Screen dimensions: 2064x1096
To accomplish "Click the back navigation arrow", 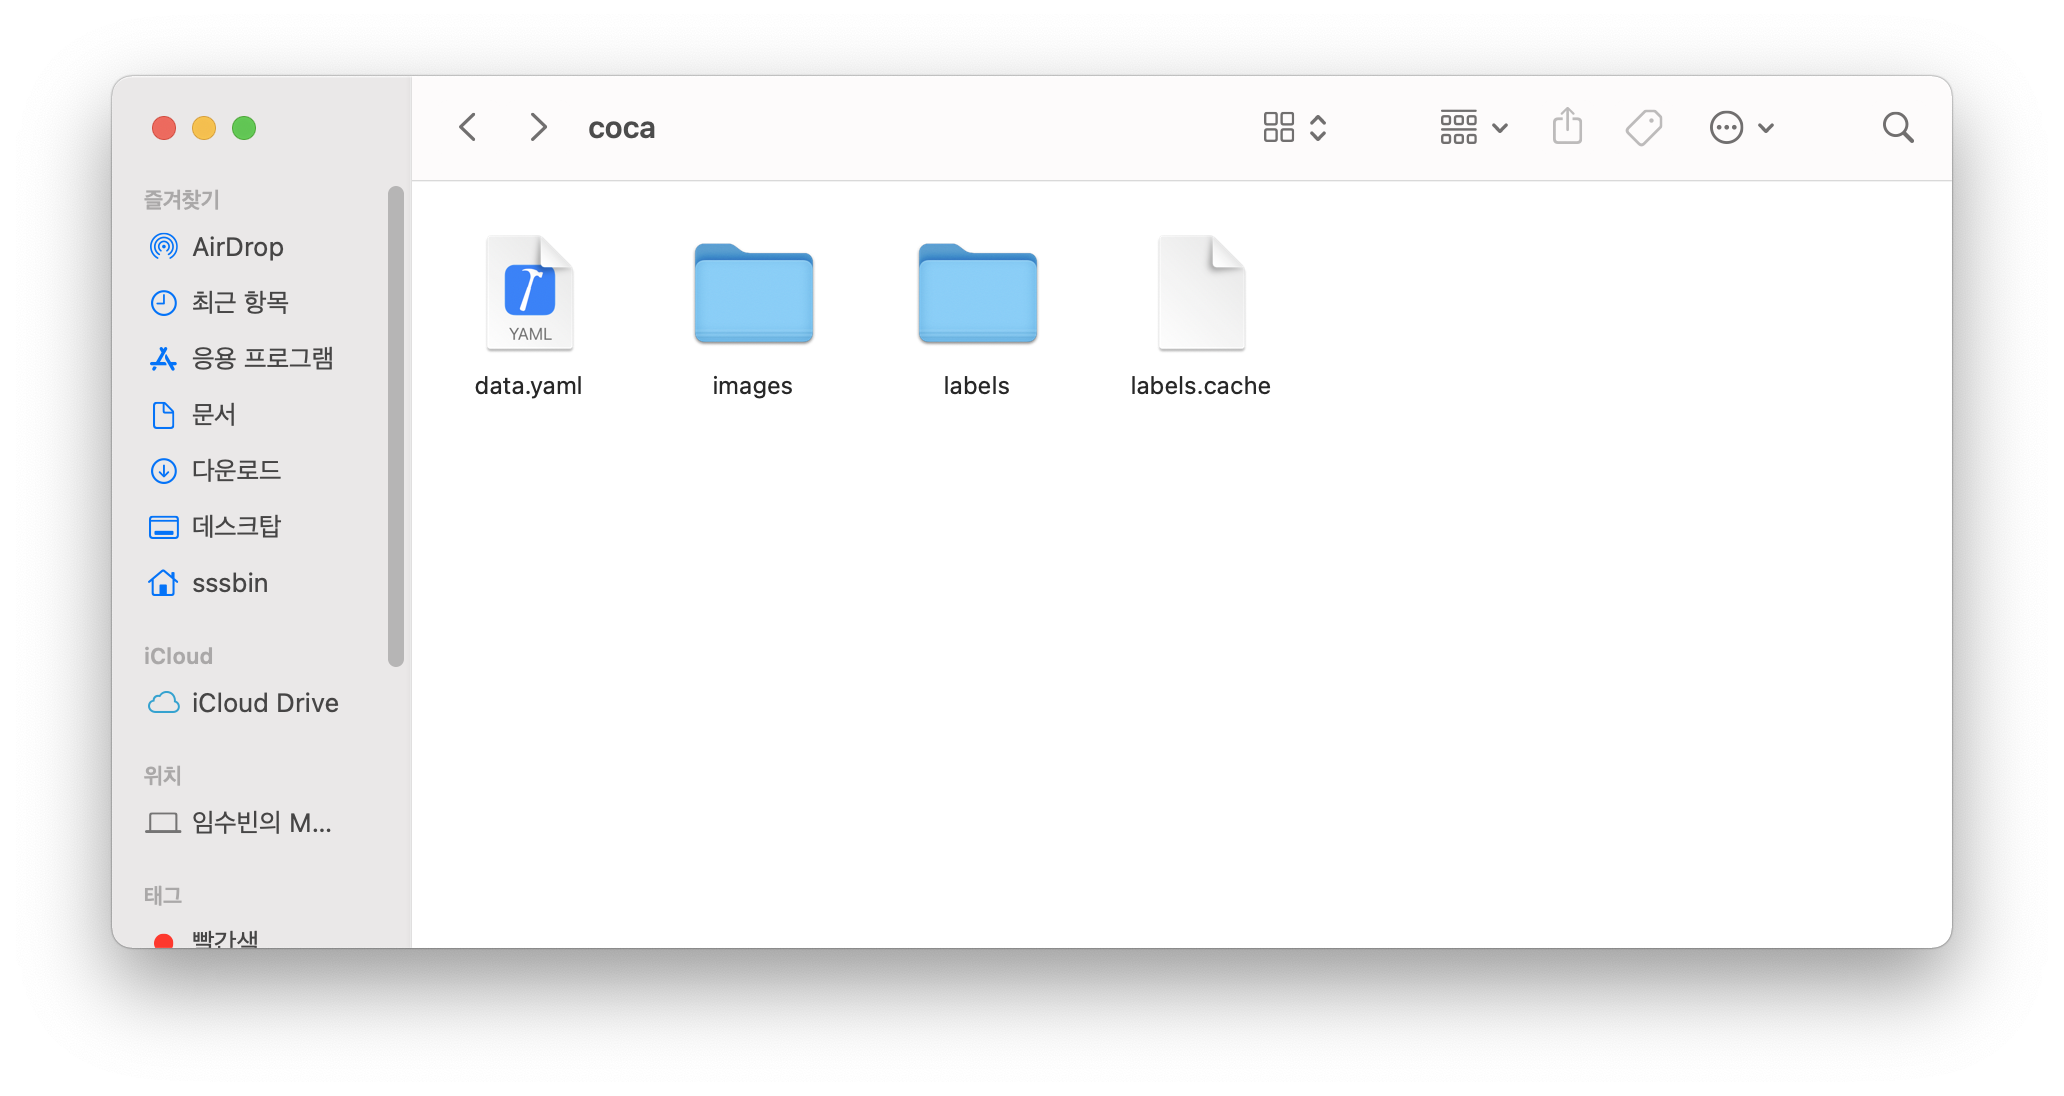I will 467,127.
